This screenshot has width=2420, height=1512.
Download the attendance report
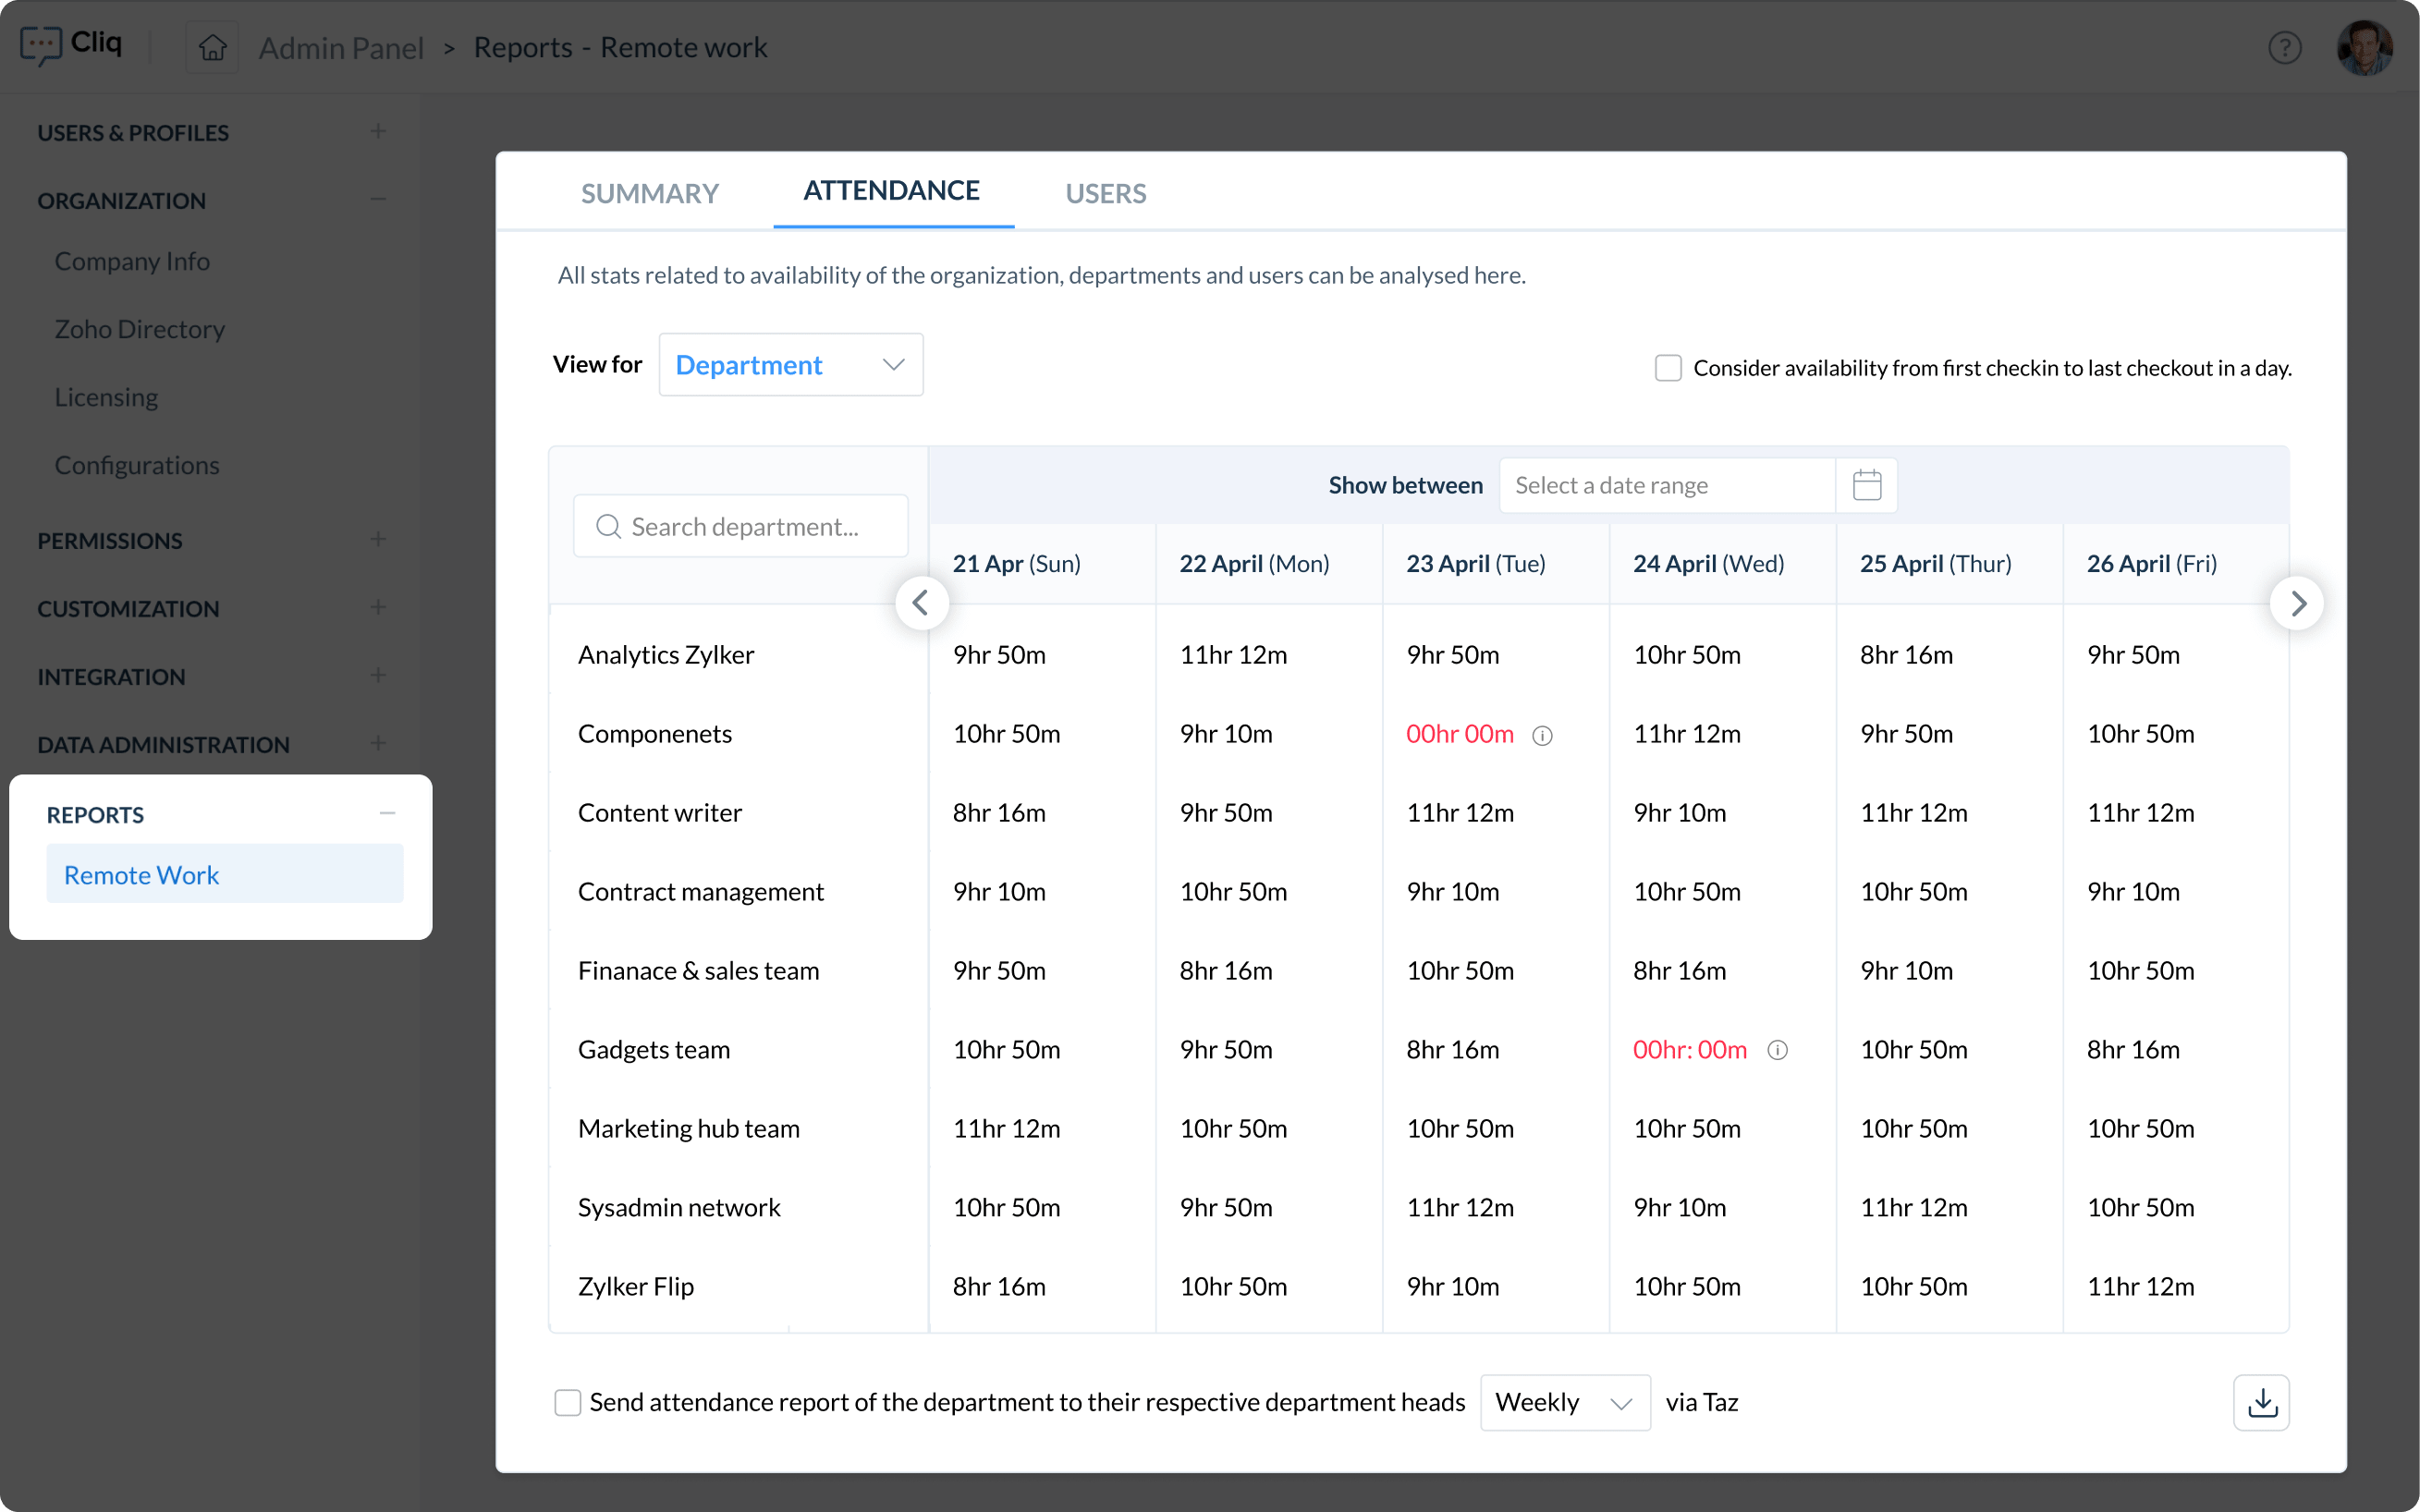[x=2261, y=1402]
